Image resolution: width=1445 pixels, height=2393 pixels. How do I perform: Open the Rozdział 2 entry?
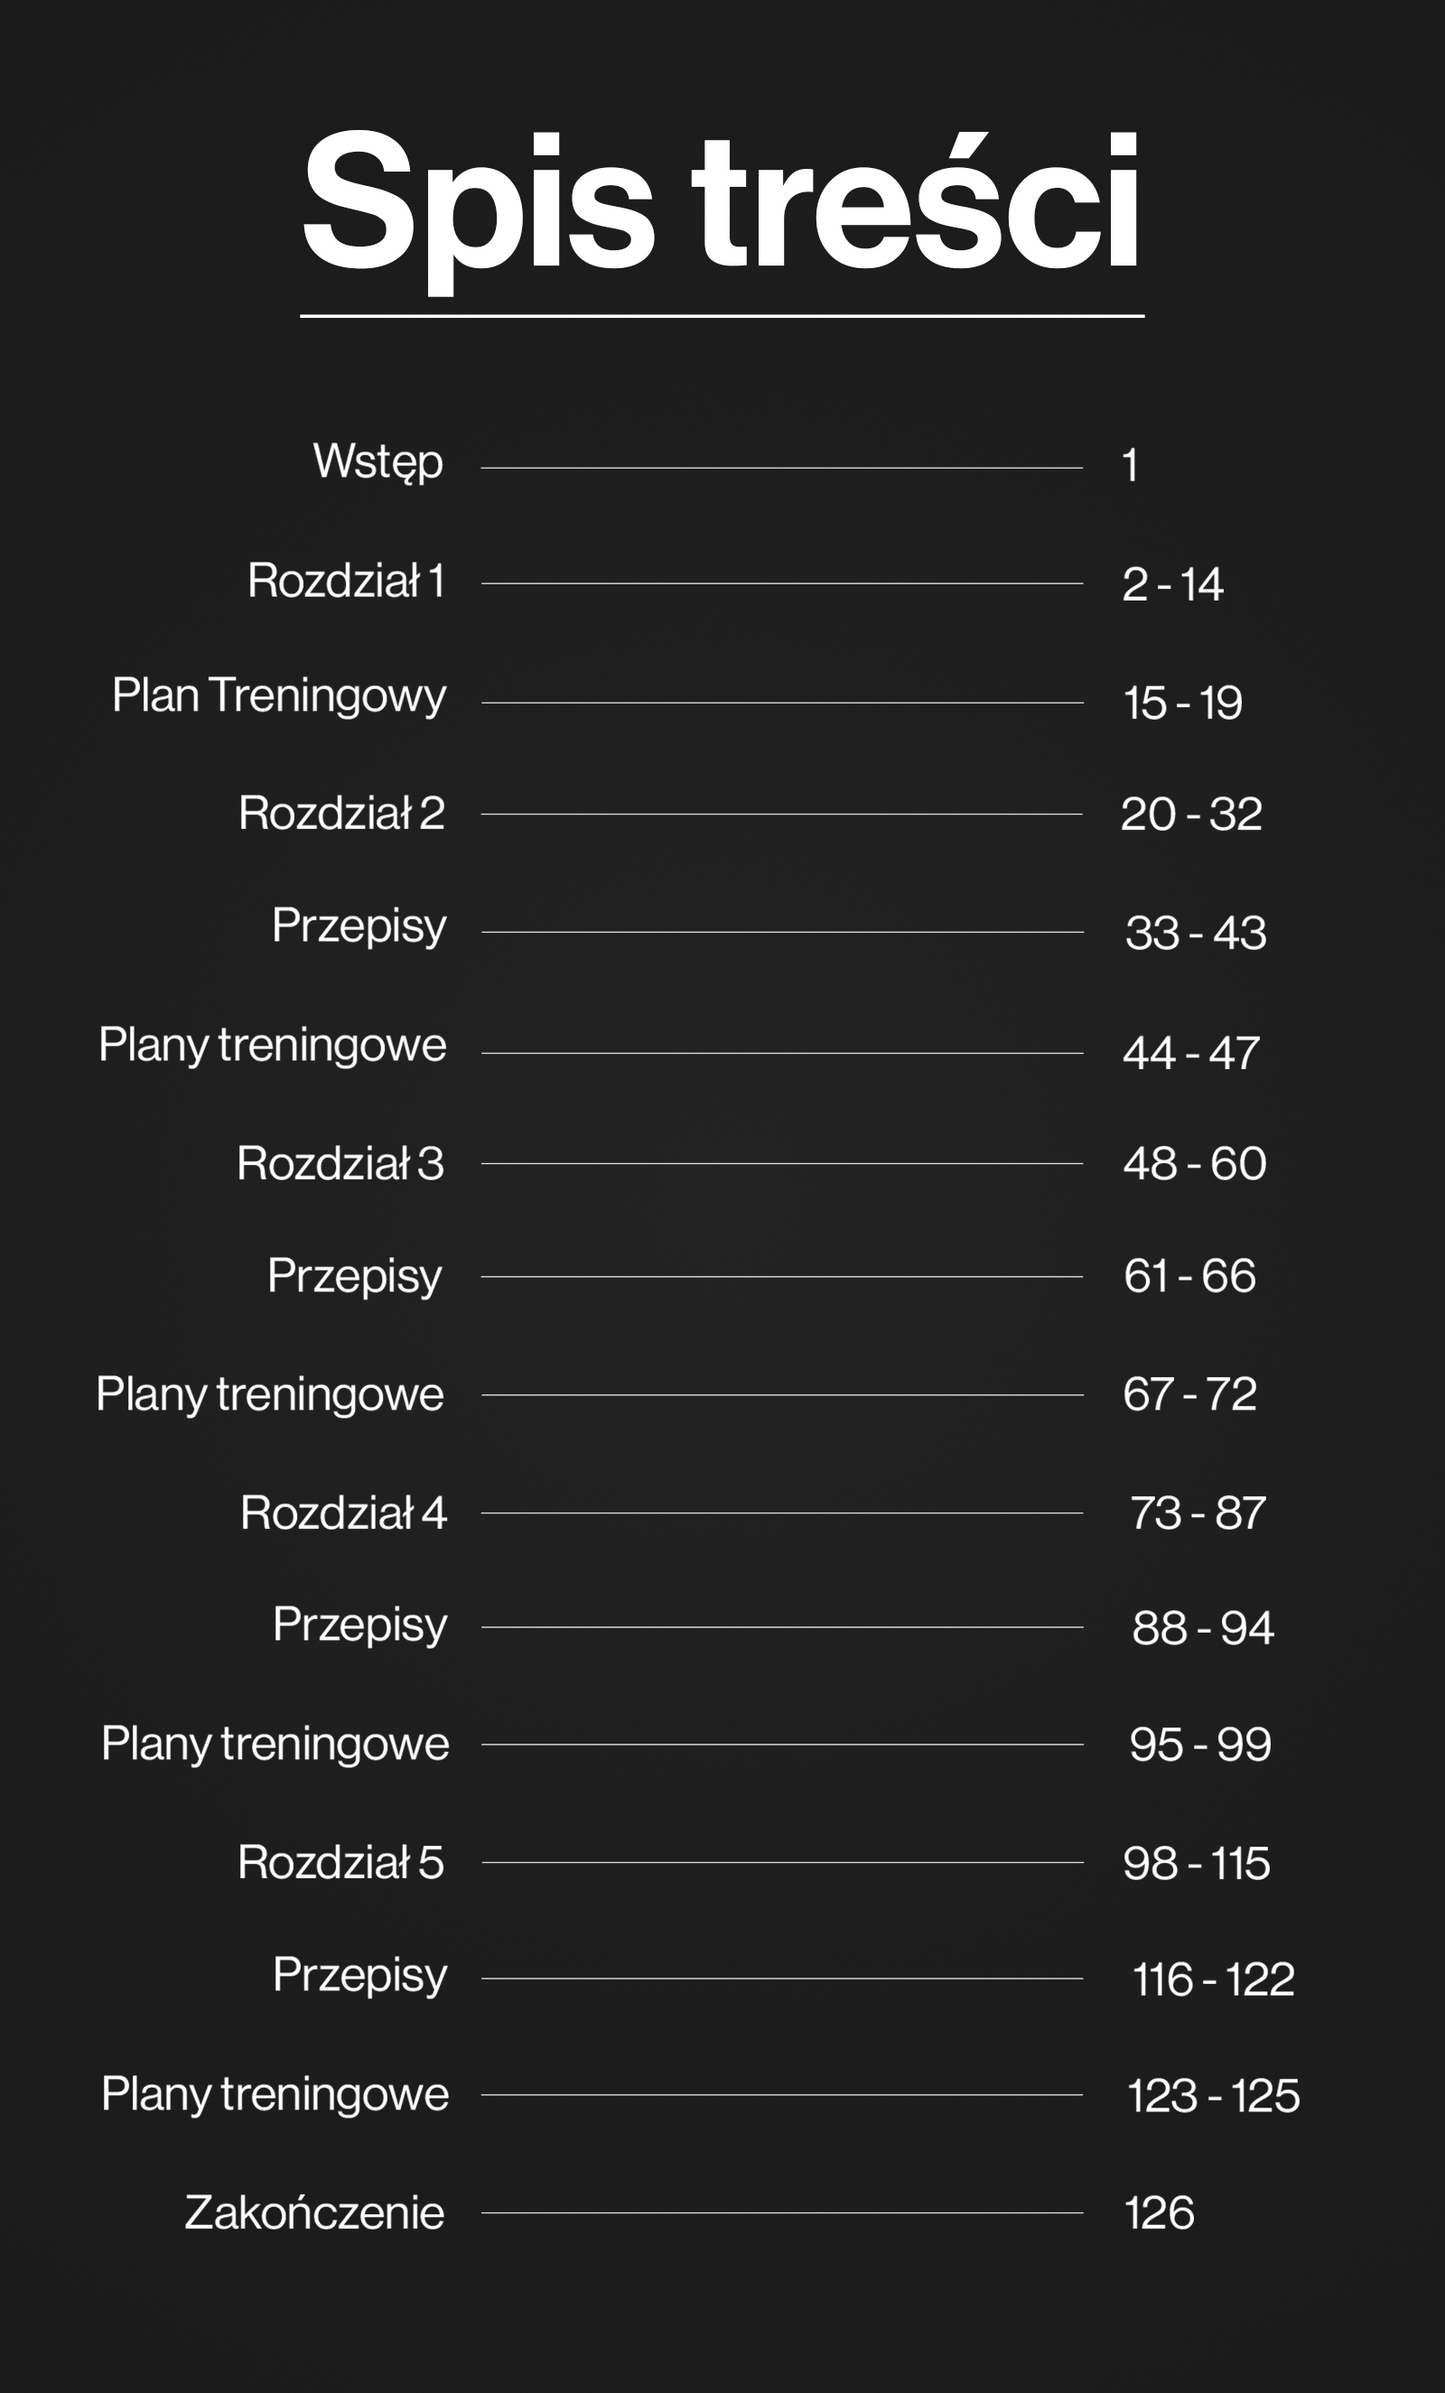[342, 813]
